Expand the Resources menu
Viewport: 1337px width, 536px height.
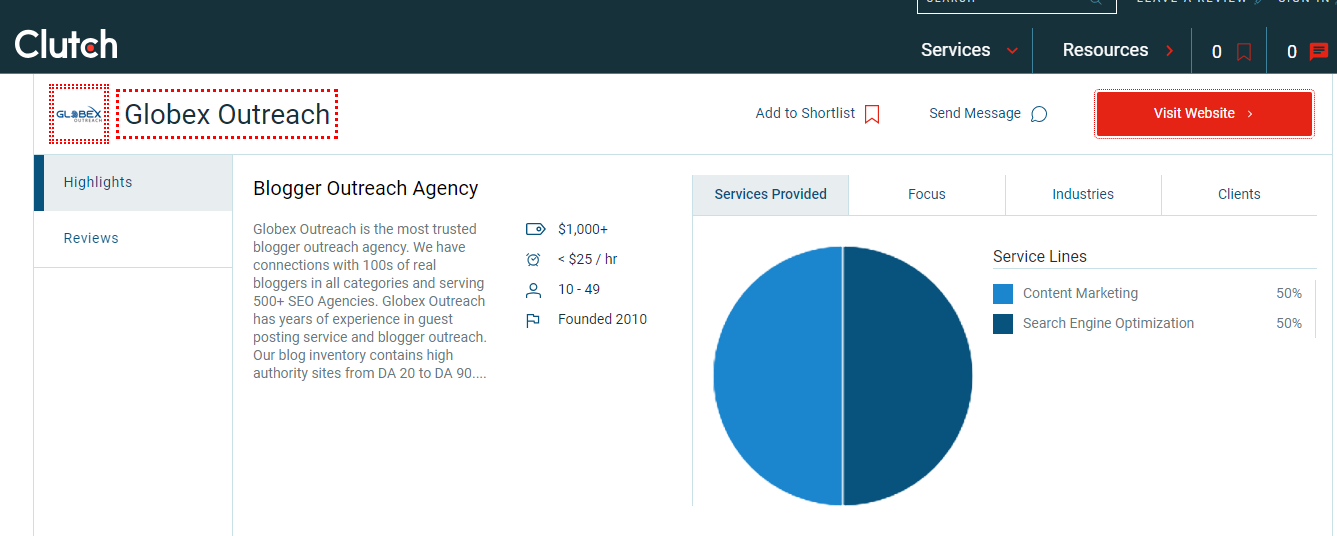tap(1118, 50)
